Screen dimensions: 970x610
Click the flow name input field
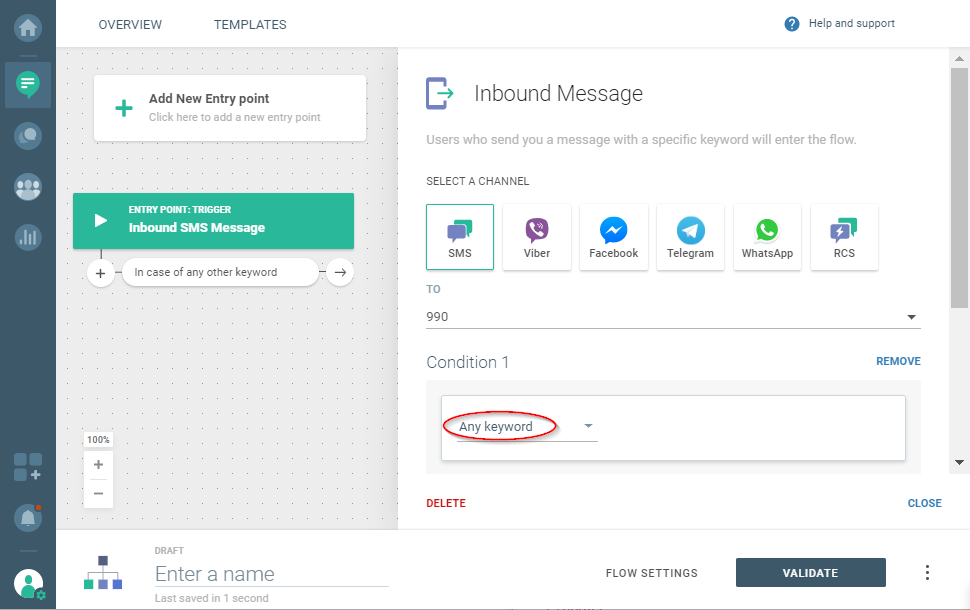(x=272, y=574)
